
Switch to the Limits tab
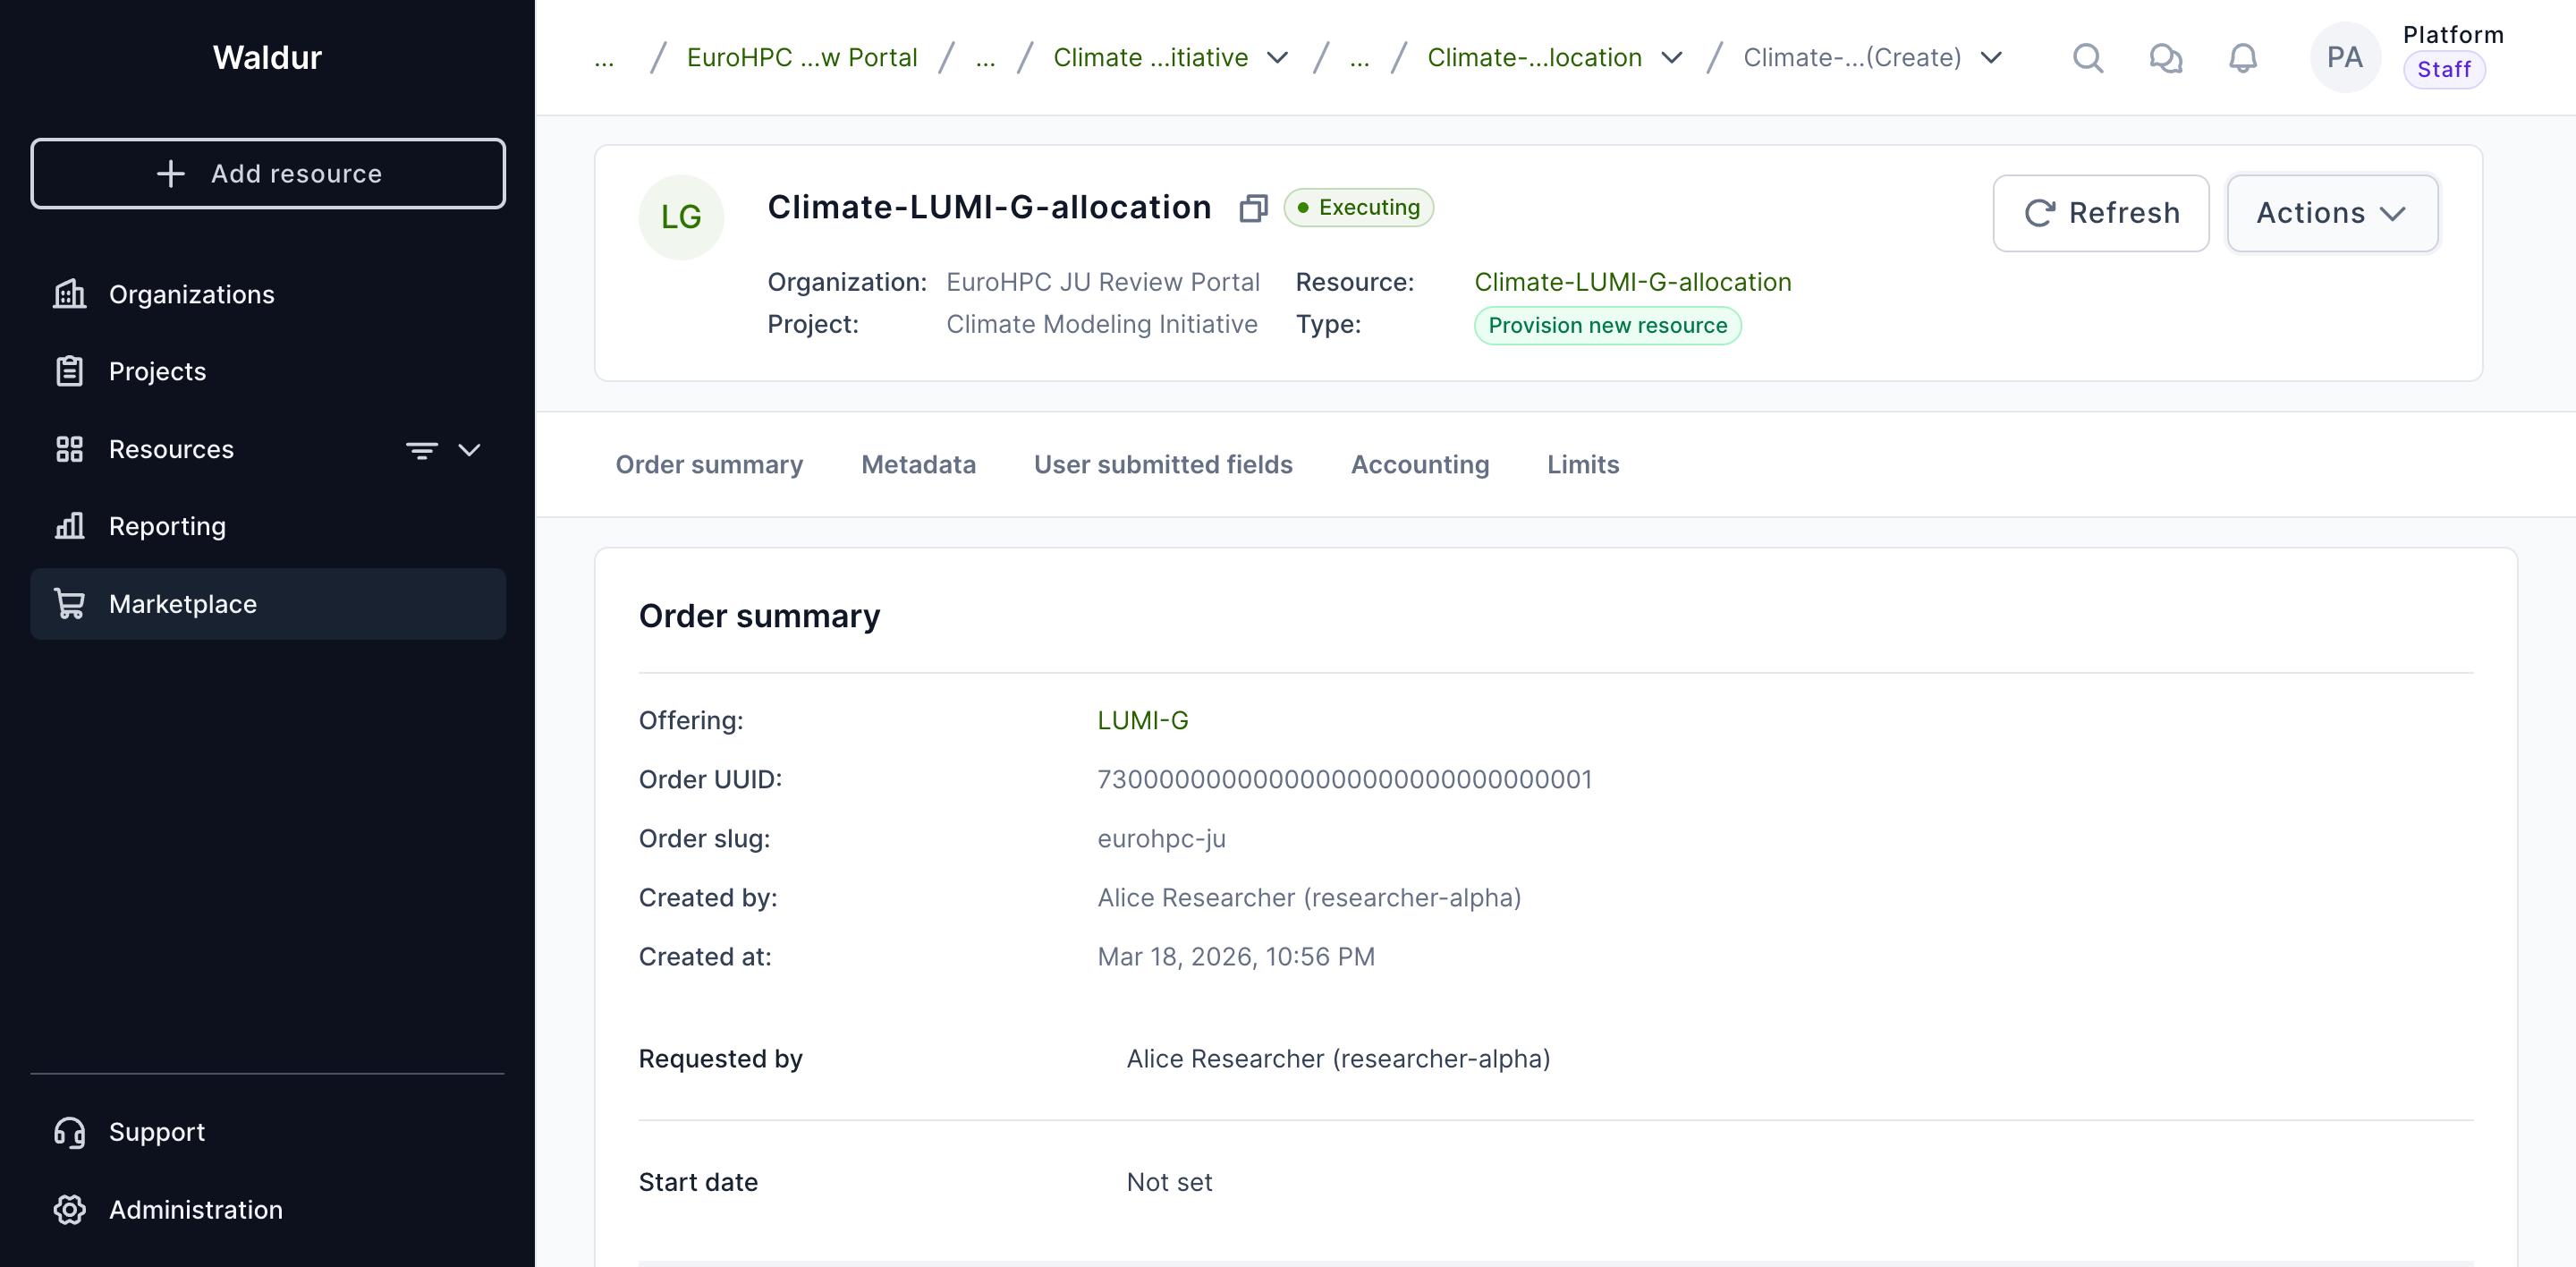pyautogui.click(x=1582, y=465)
